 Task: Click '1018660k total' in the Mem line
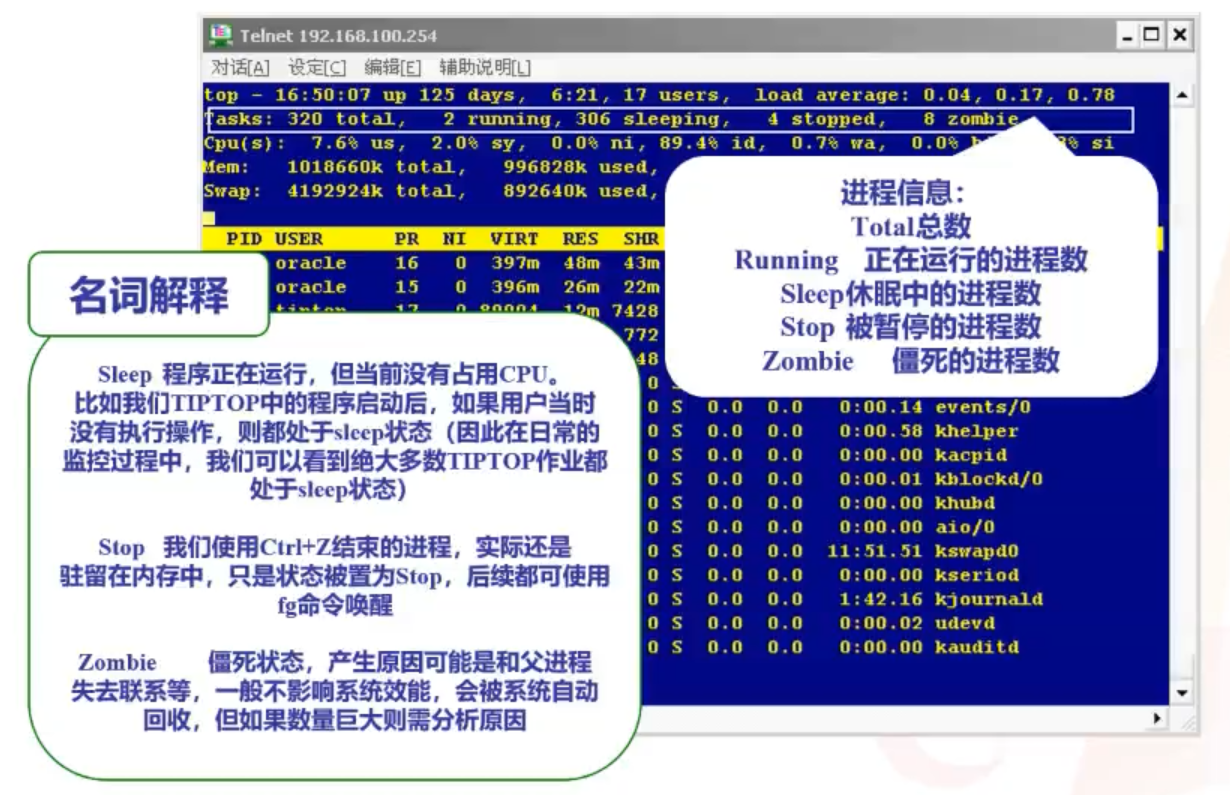(370, 168)
